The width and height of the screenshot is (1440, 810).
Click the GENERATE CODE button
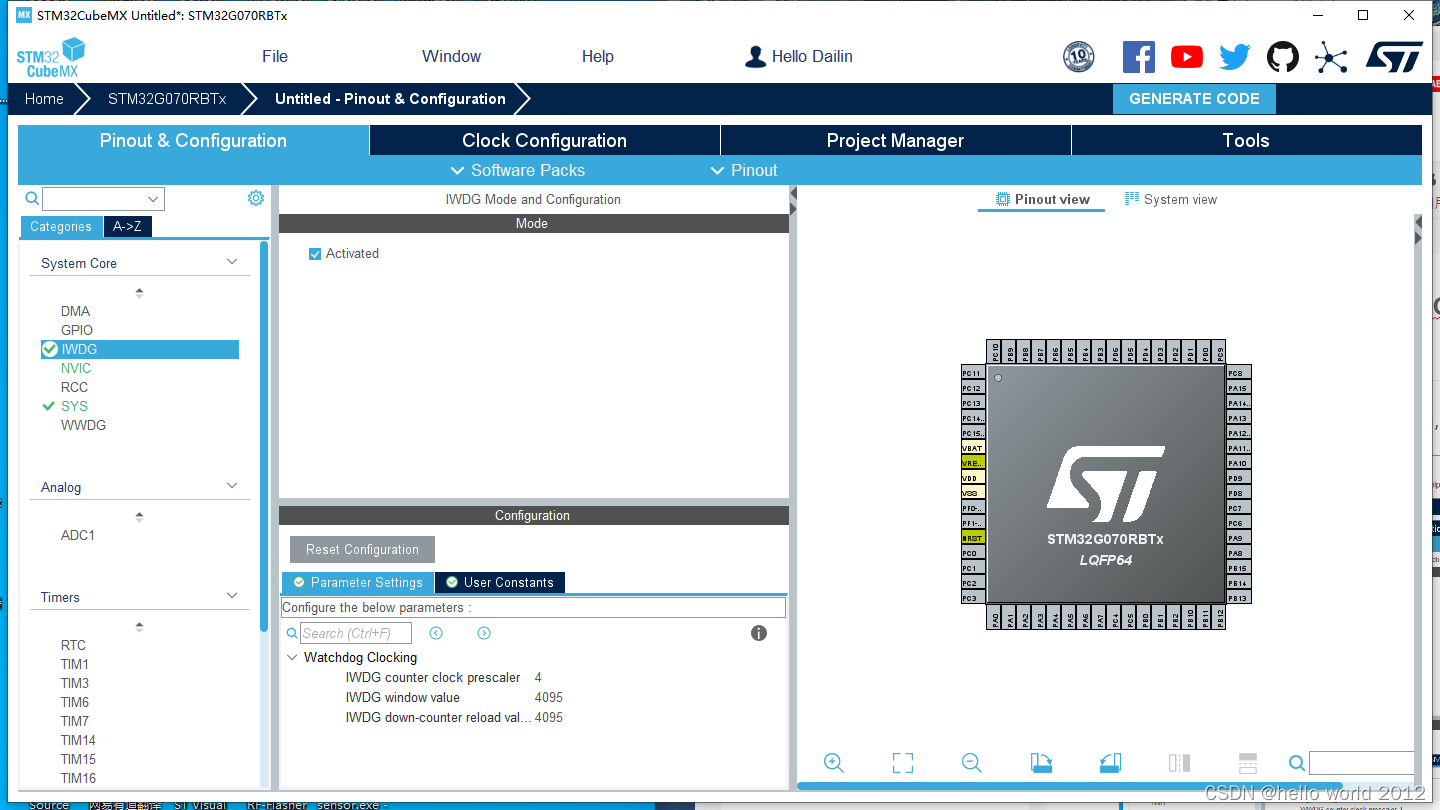pos(1194,99)
